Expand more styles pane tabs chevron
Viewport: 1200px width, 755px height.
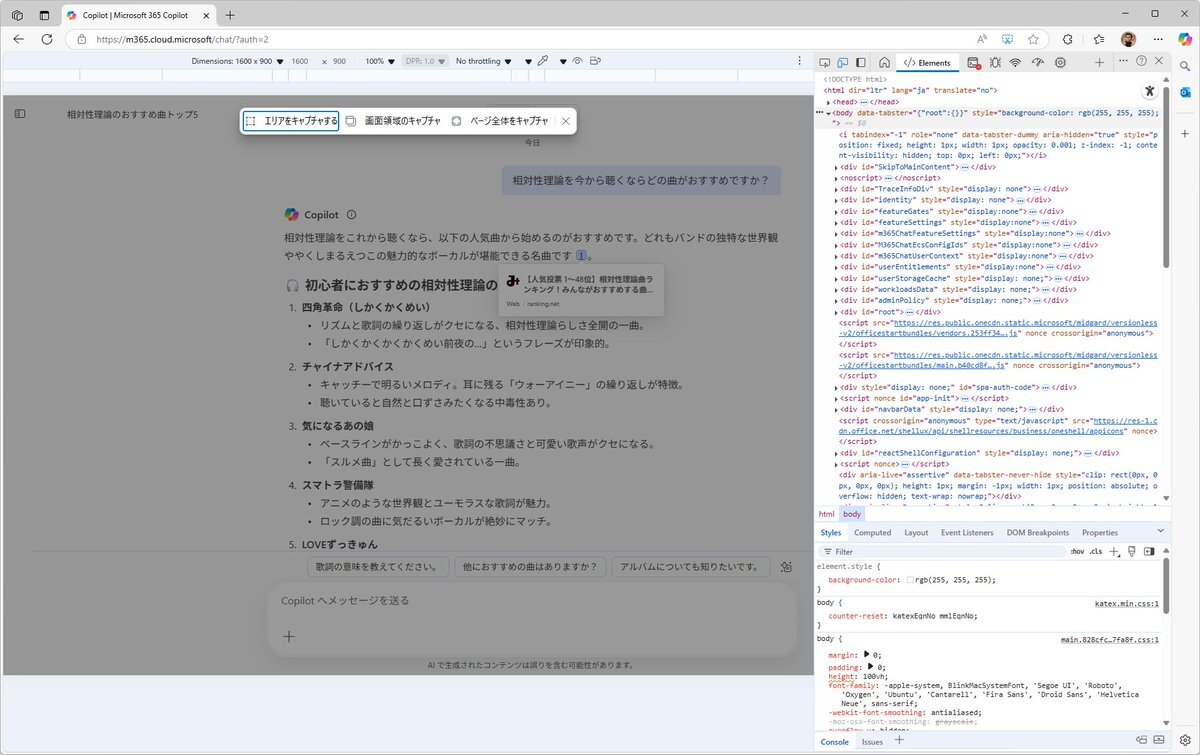(1160, 531)
